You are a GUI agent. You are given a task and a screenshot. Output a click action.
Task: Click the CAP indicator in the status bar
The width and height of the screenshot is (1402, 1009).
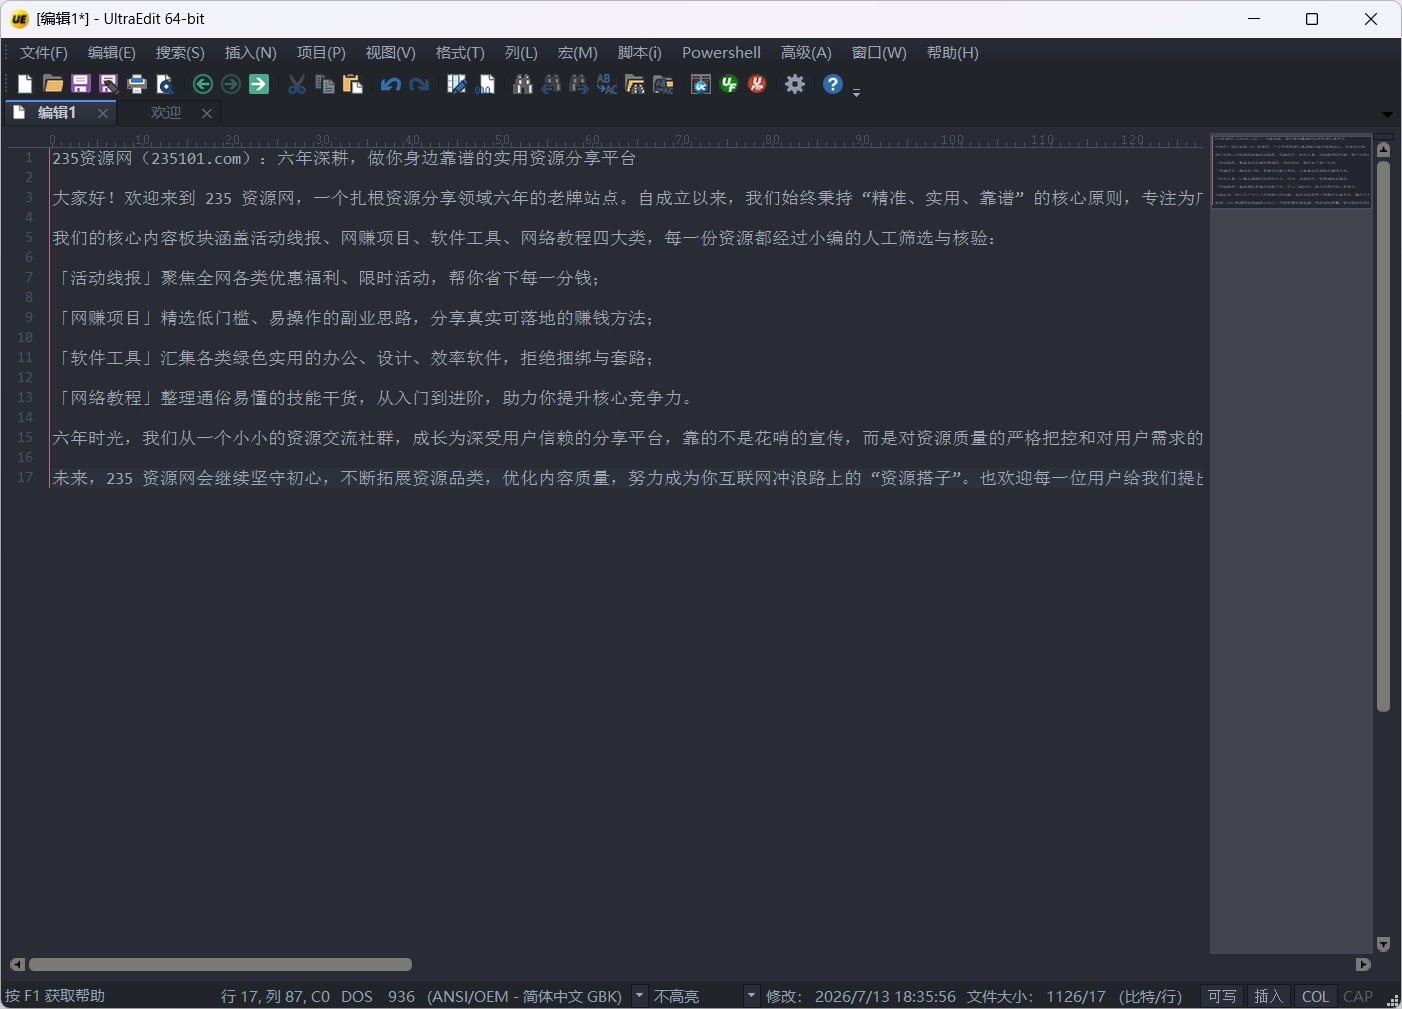click(1358, 996)
